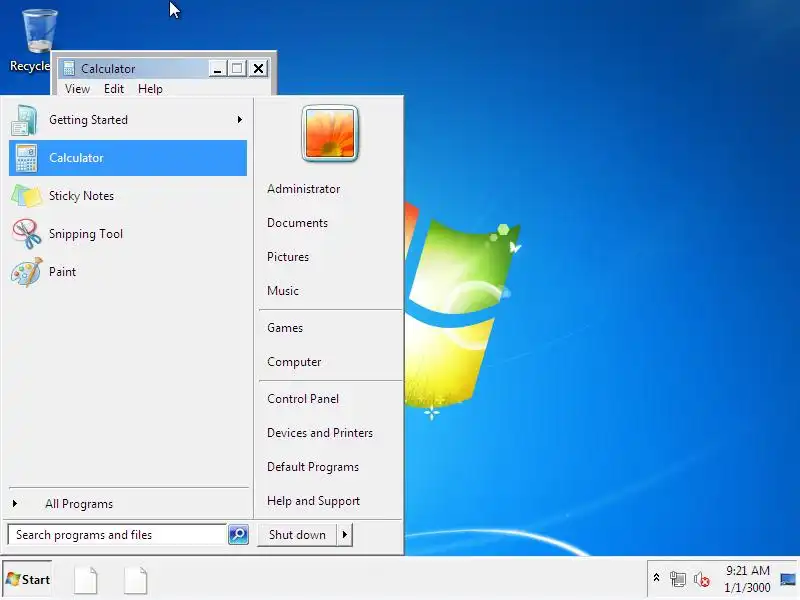Open Pictures from Start menu

tap(288, 257)
